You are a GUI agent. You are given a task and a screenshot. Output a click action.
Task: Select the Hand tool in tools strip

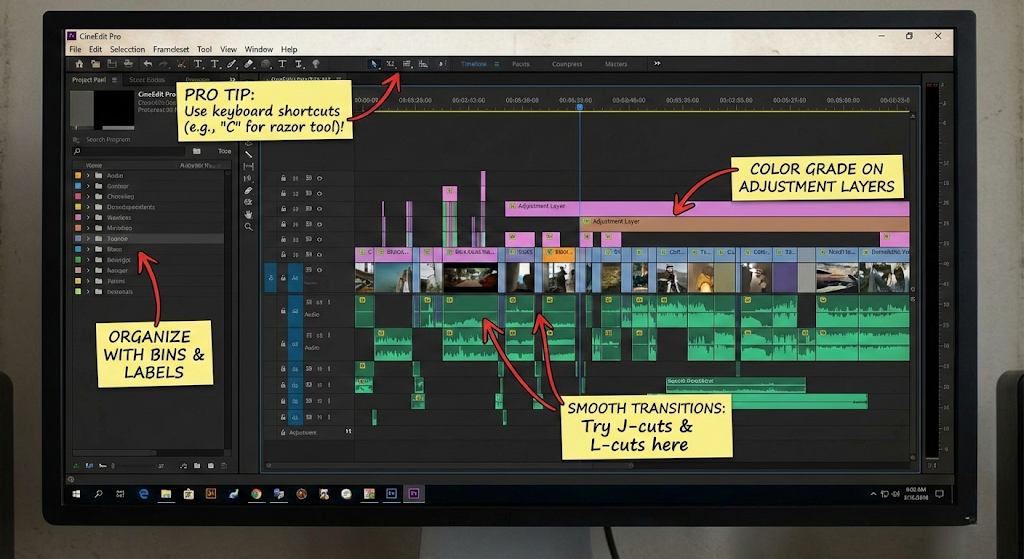click(249, 214)
